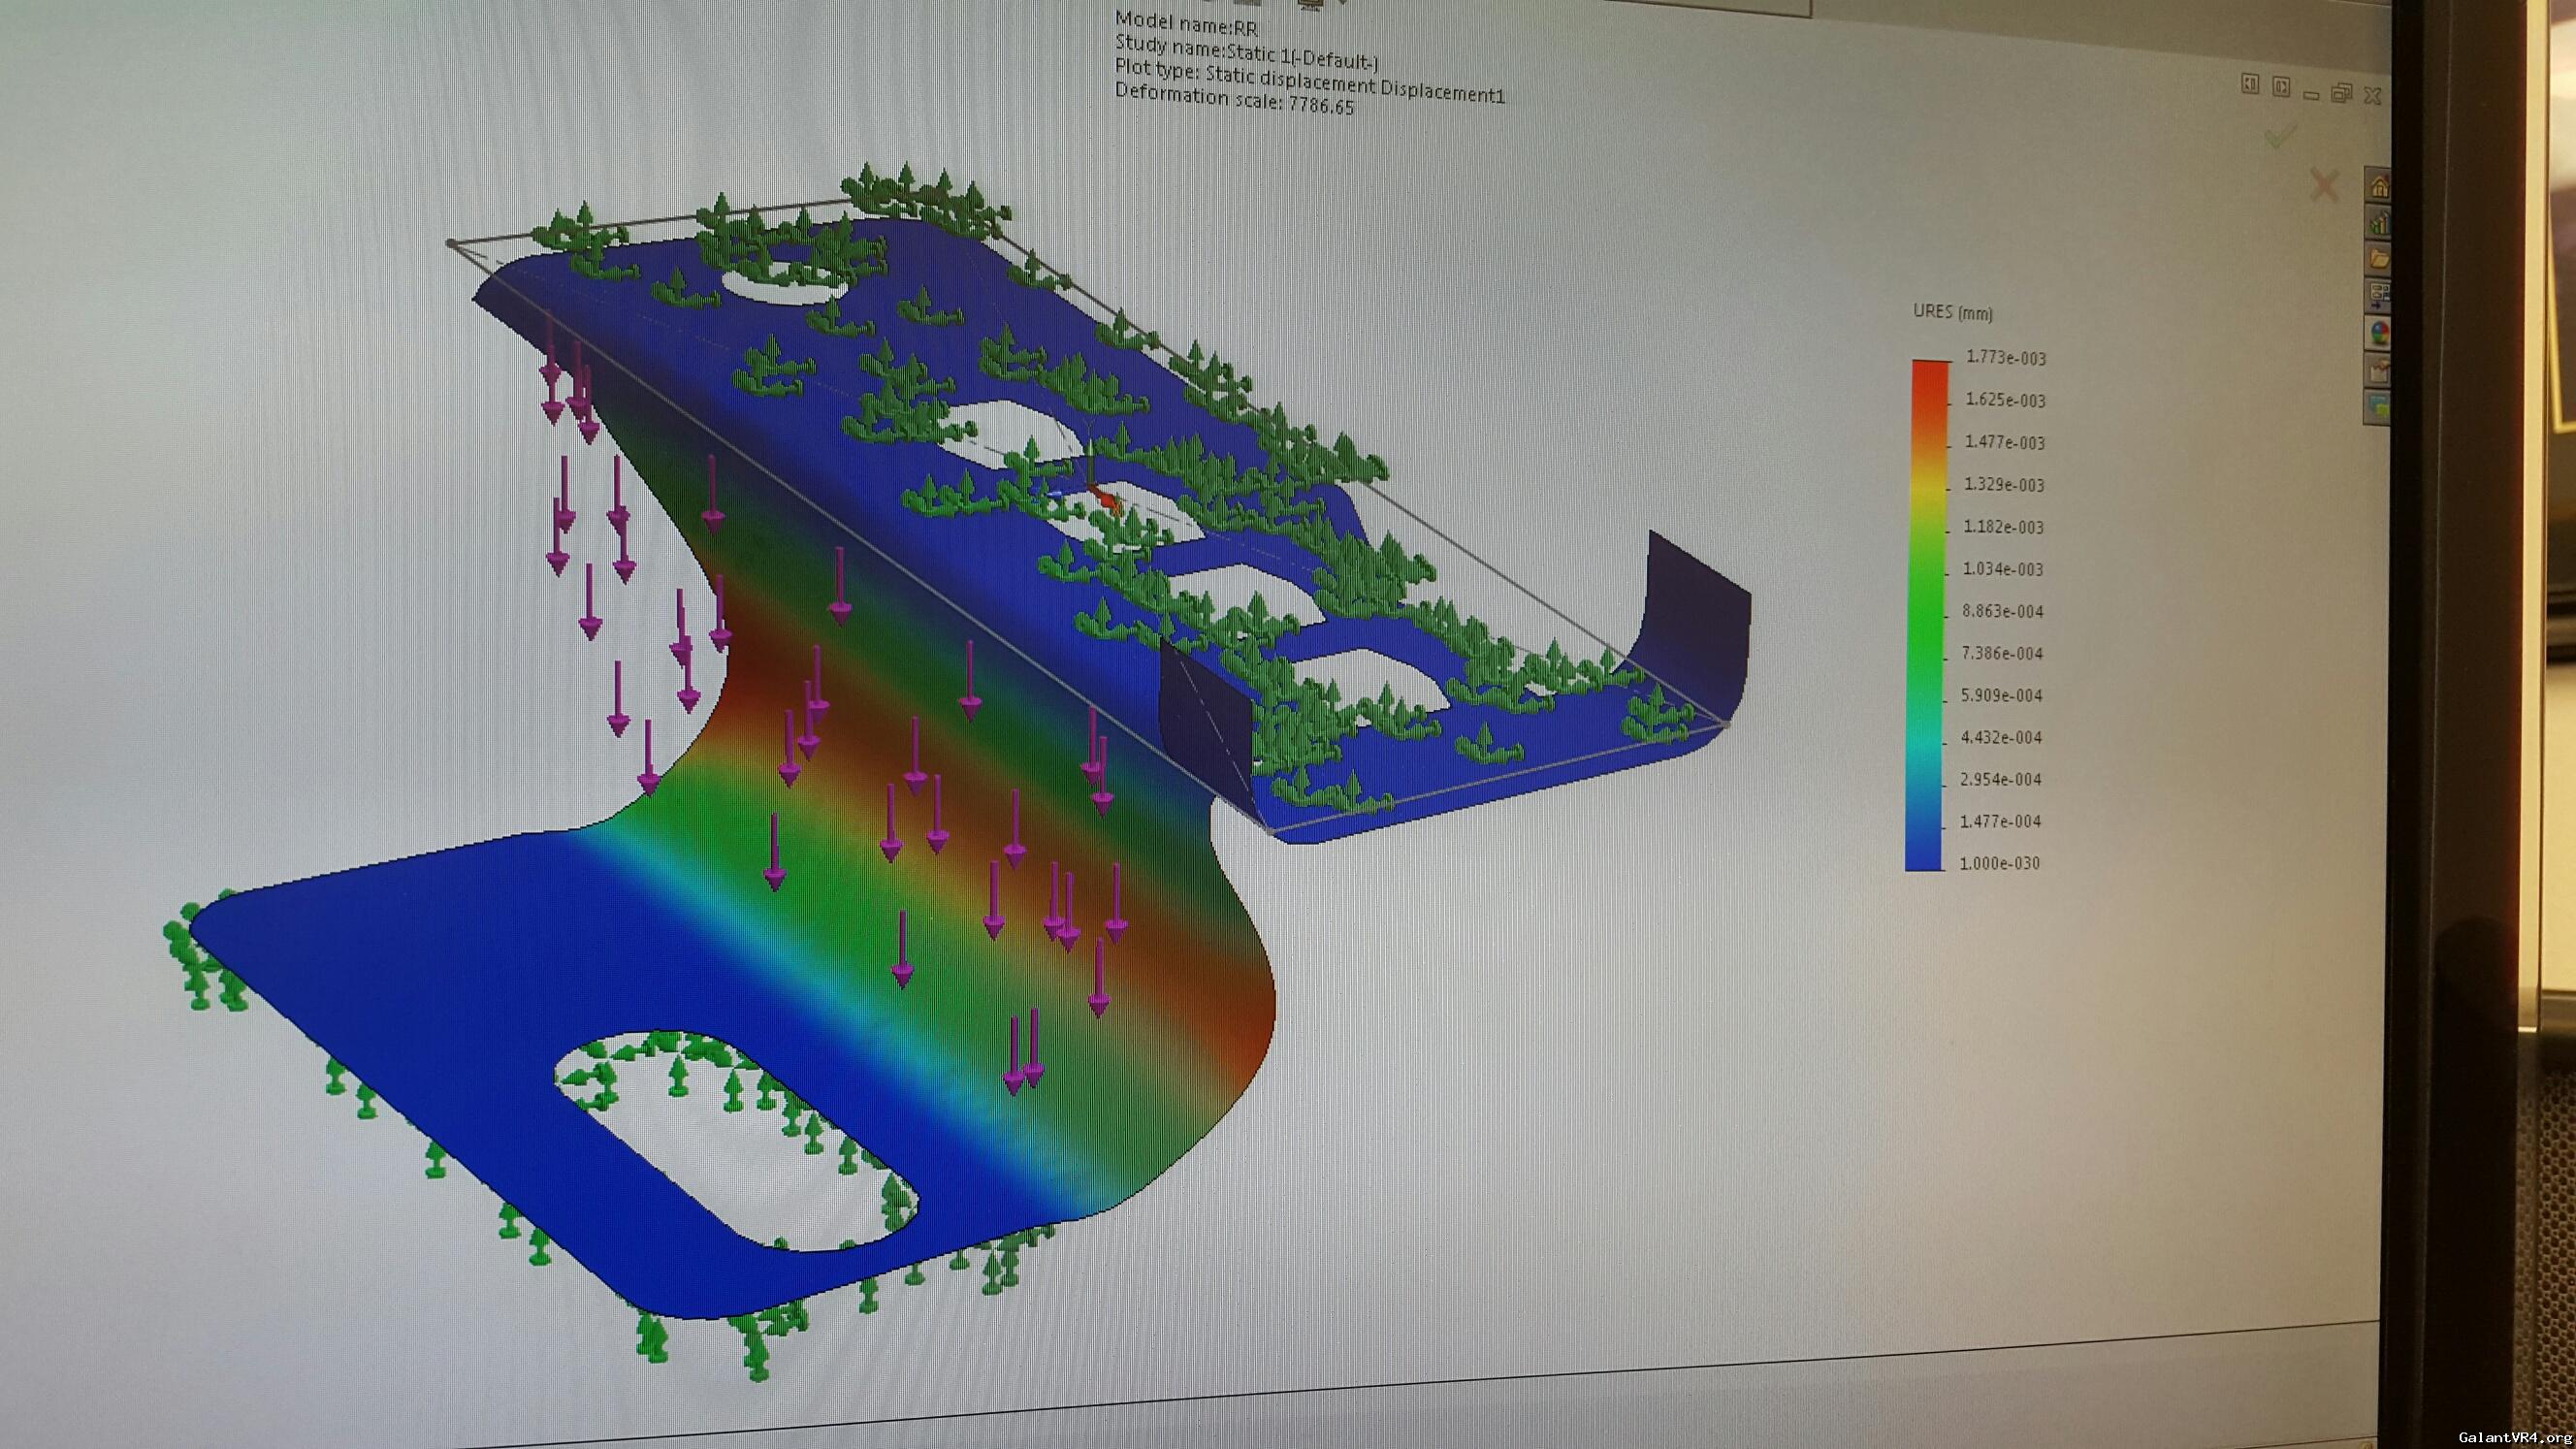This screenshot has height=1449, width=2576.
Task: Click the red cancel X in the confirmation corner
Action: pos(2325,186)
